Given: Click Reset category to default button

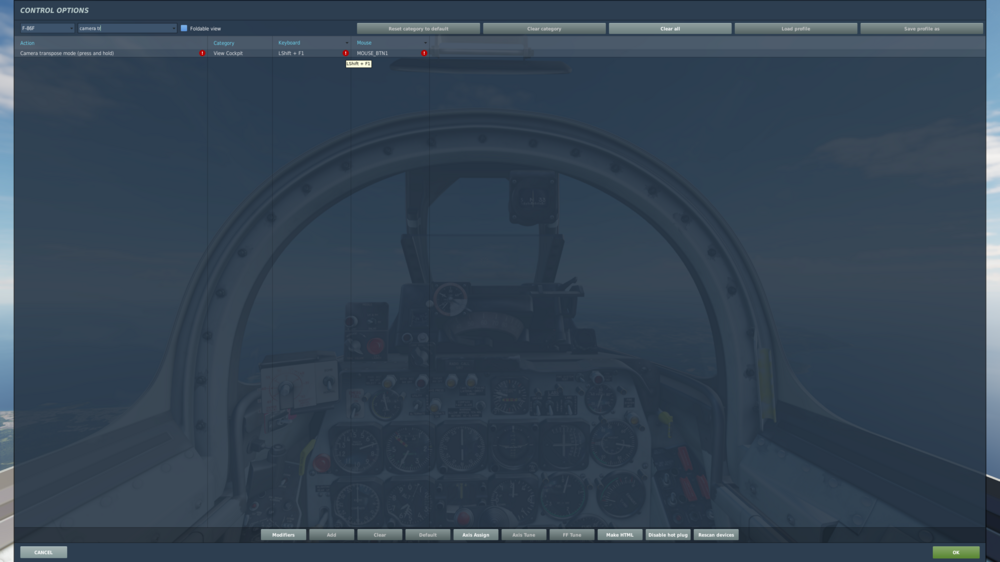Looking at the screenshot, I should point(418,29).
